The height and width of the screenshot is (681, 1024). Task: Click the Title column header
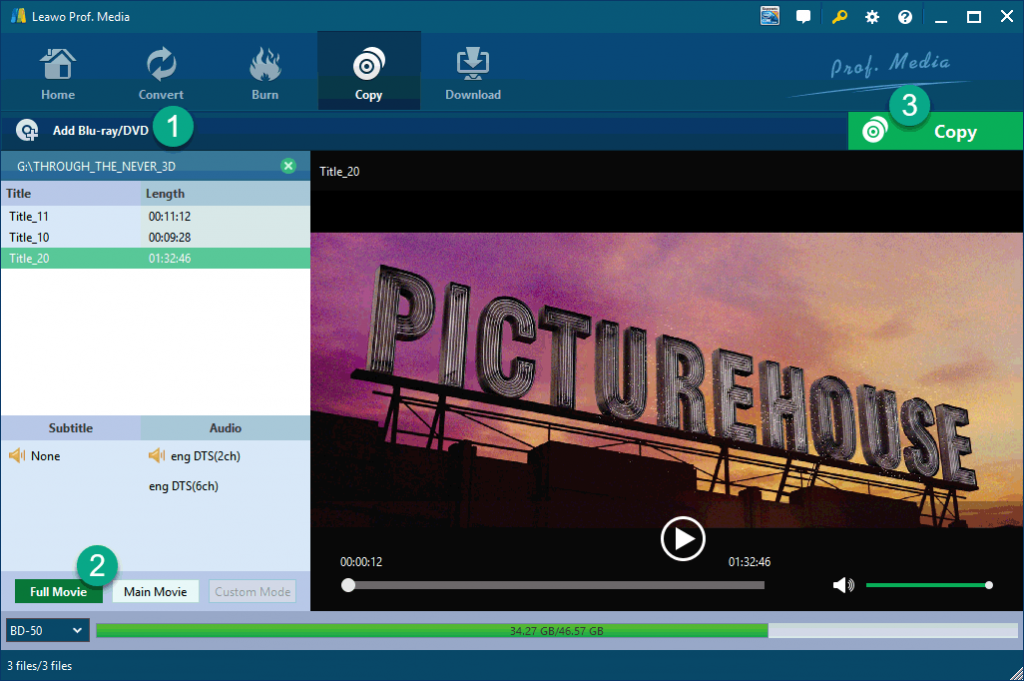(x=71, y=193)
